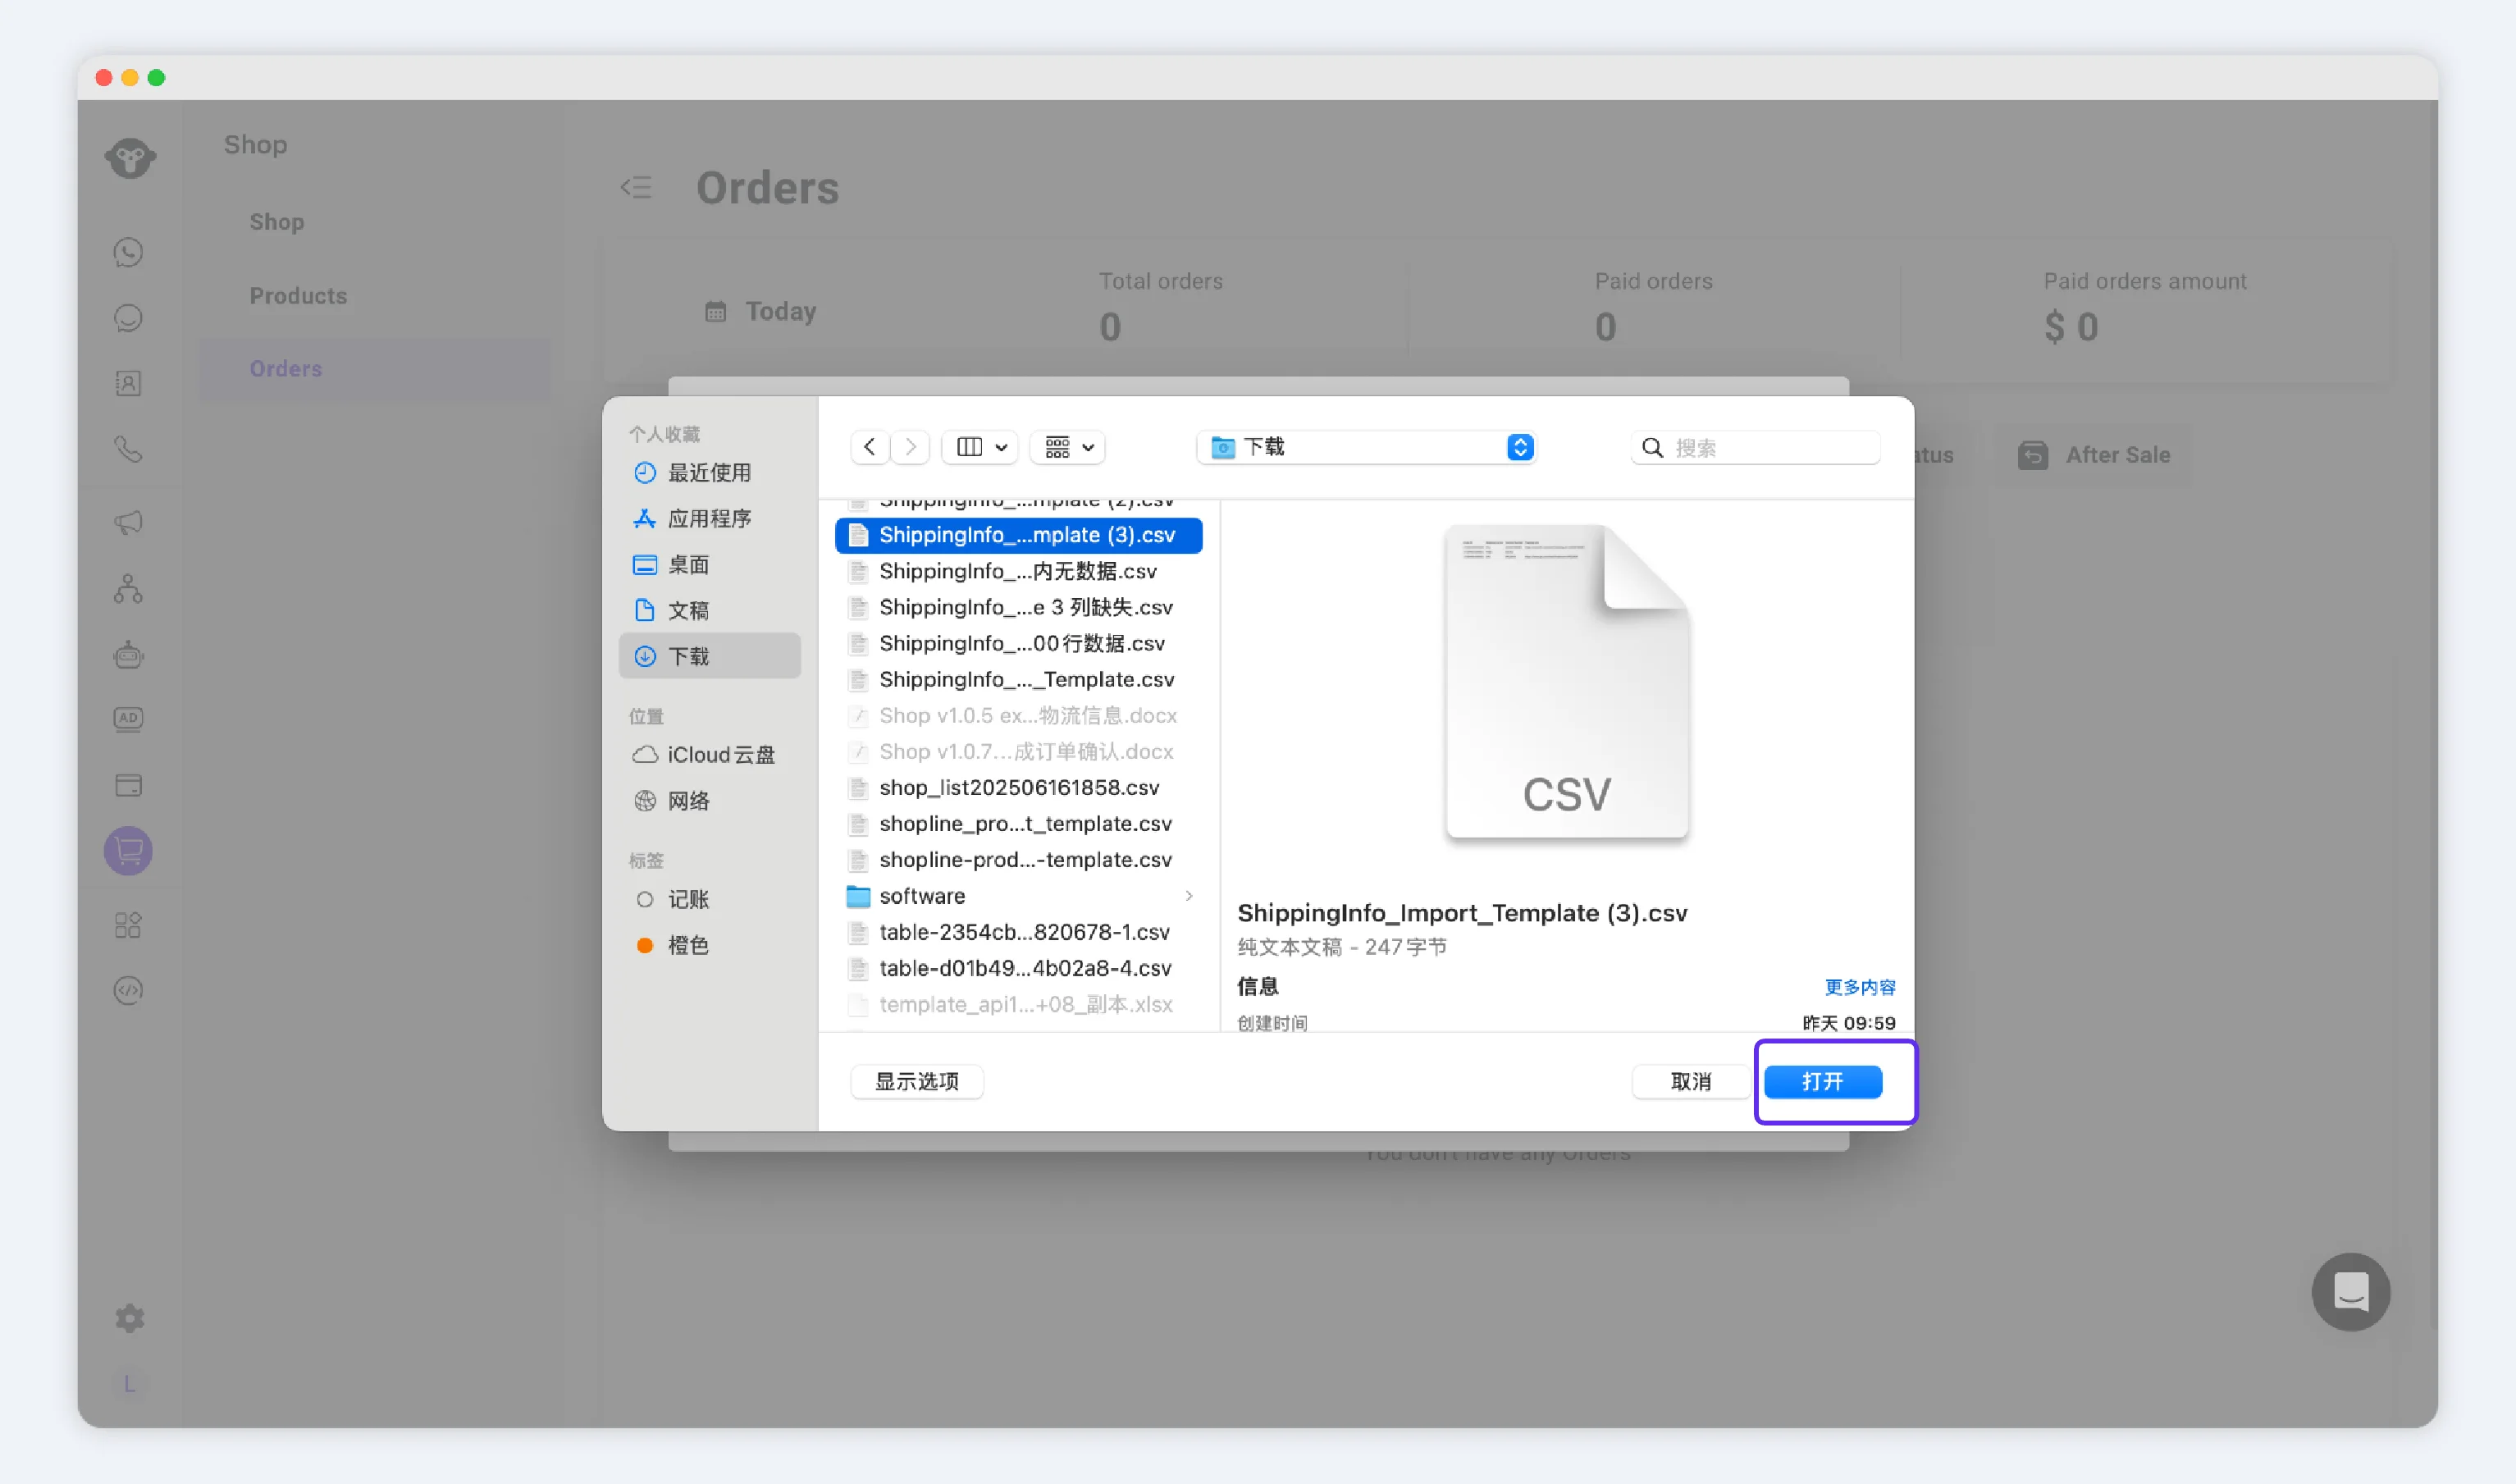Click the 更多内容 link in preview info

pos(1860,987)
